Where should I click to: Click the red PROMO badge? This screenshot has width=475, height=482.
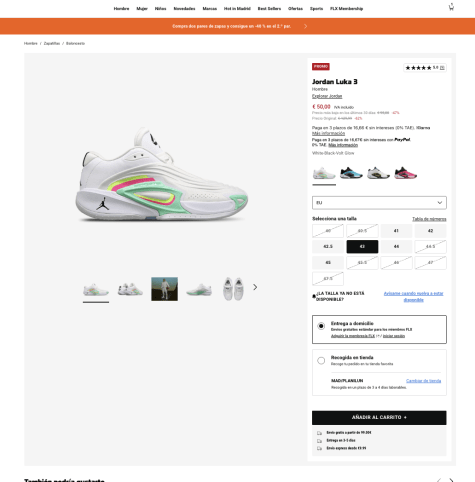point(321,67)
